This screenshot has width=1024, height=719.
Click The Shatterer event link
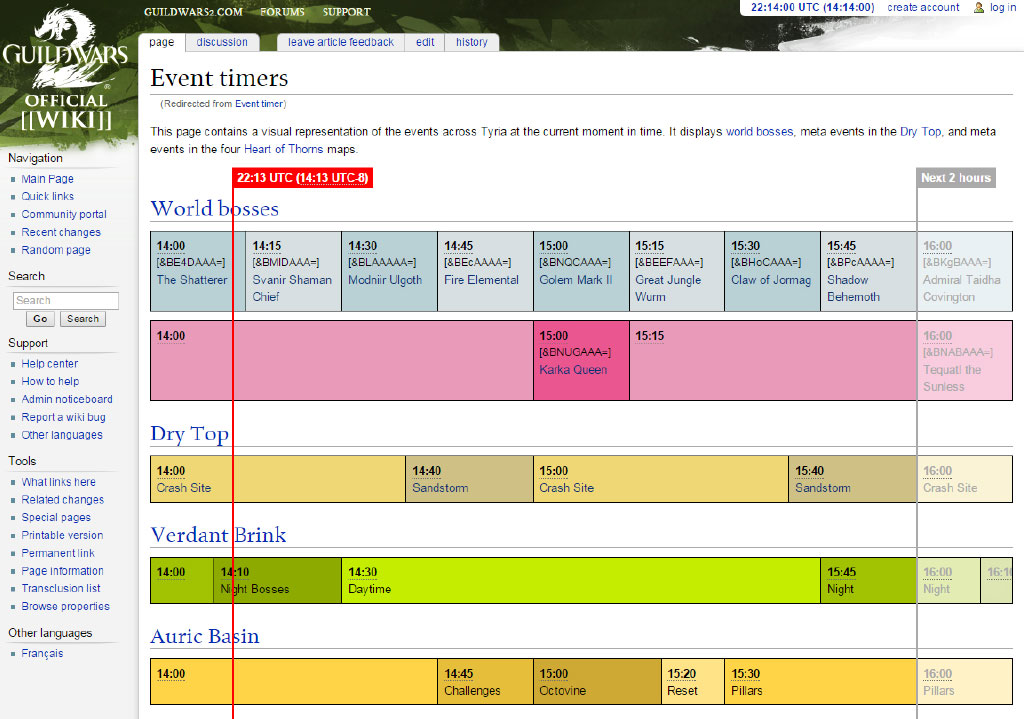192,280
